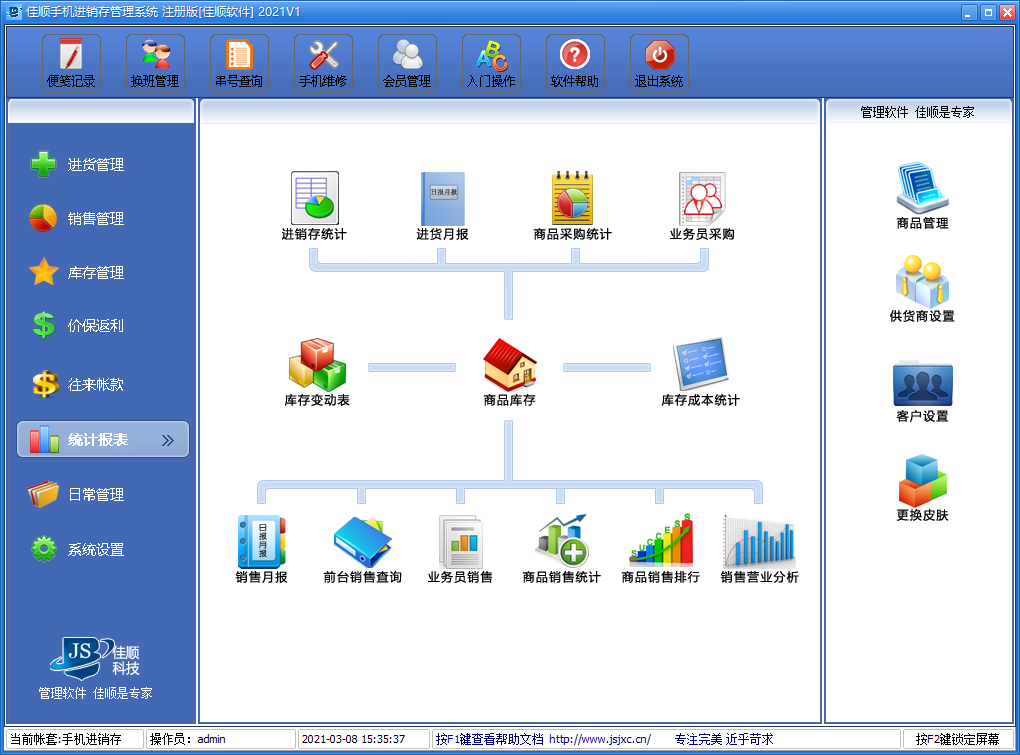Open 供货商设置 supplier settings
Screen dimensions: 1020x755
(x=922, y=289)
